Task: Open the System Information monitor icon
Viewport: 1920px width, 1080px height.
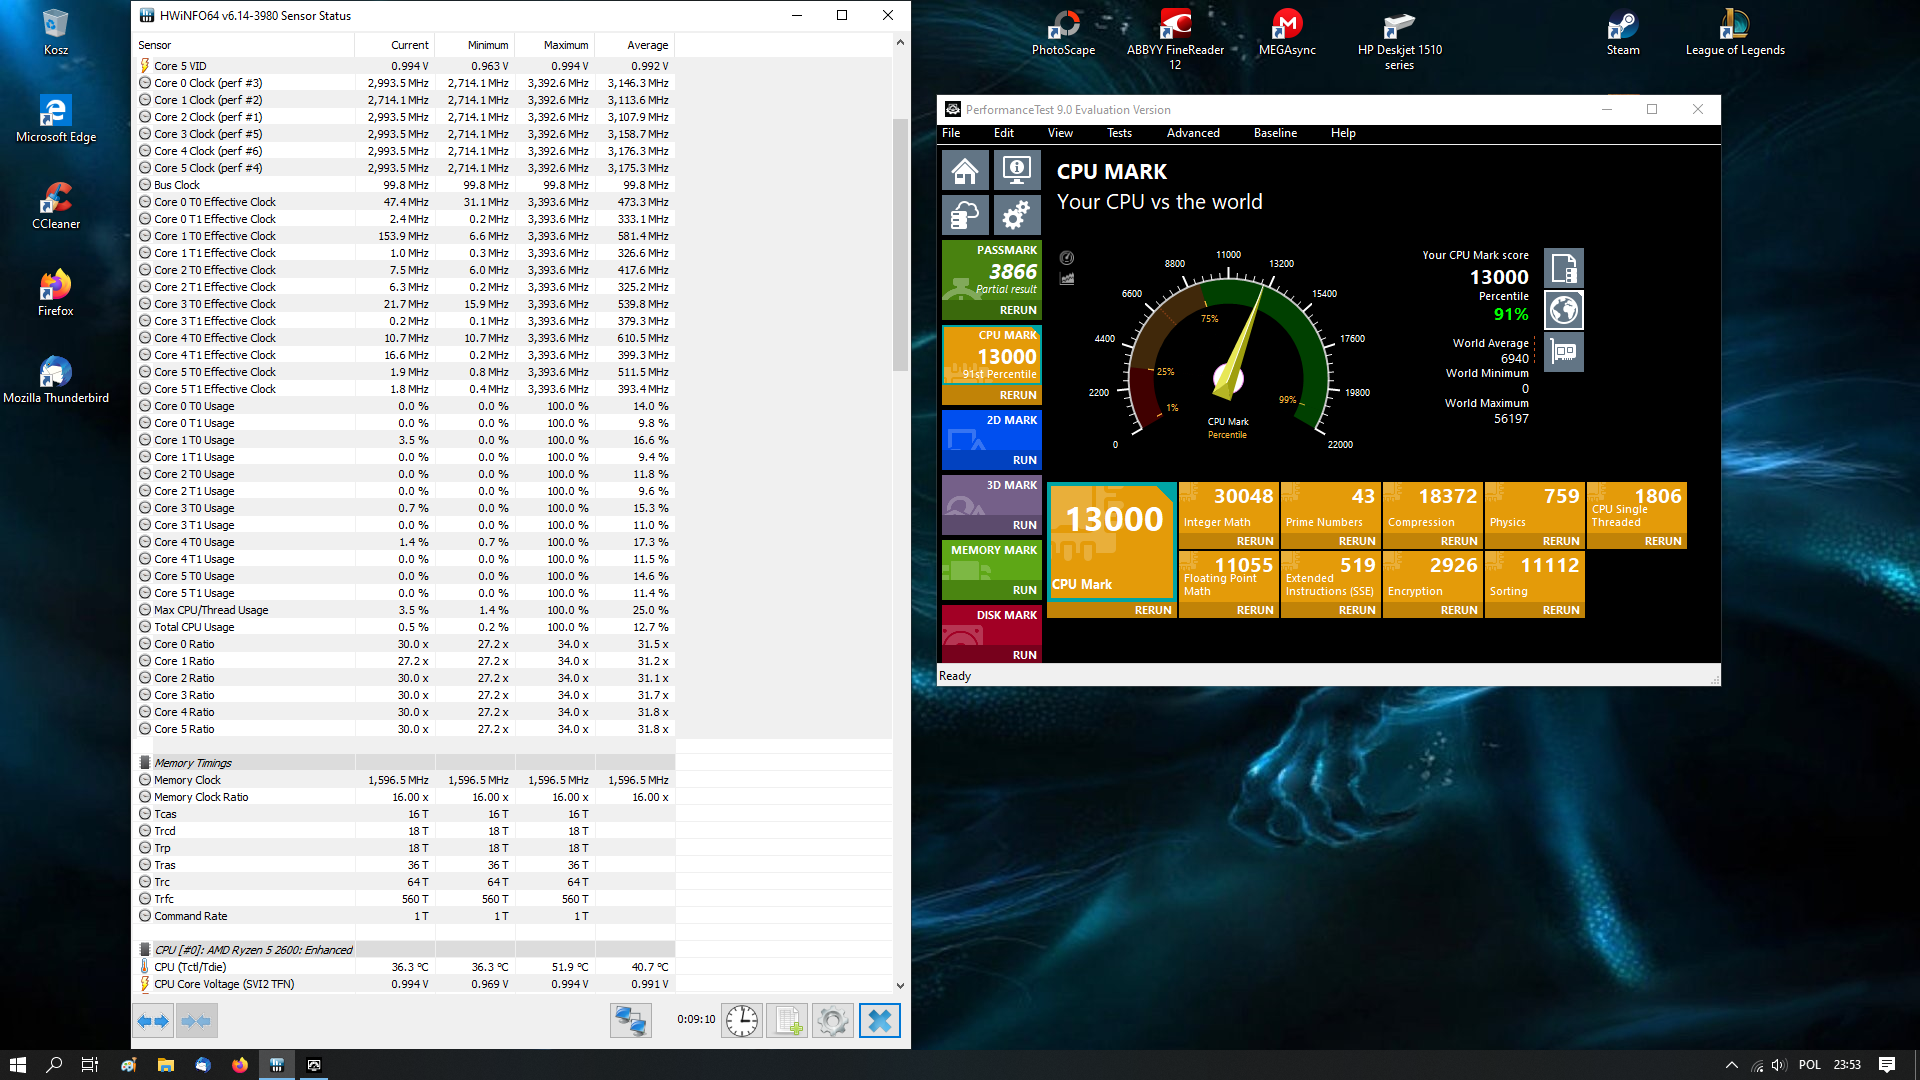Action: tap(1016, 170)
